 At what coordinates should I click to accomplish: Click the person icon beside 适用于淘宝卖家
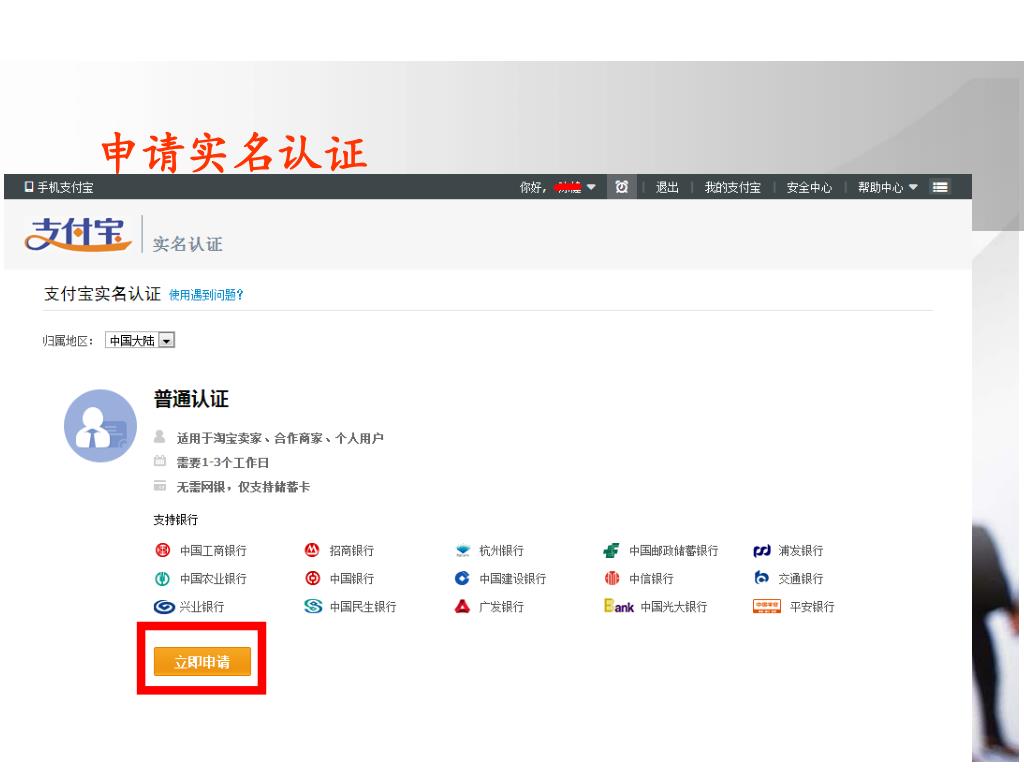(x=159, y=436)
